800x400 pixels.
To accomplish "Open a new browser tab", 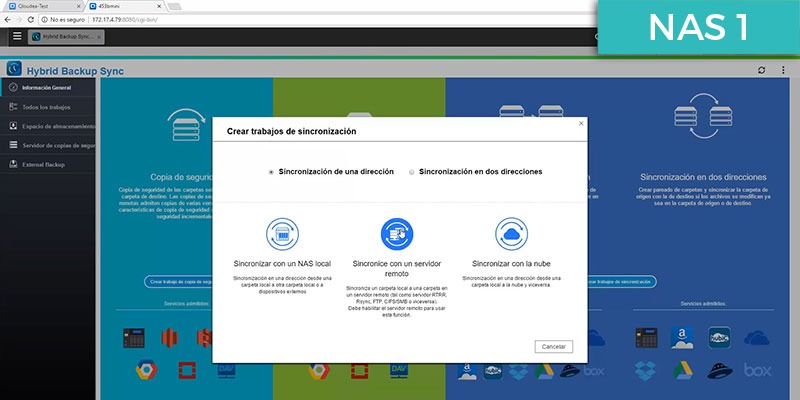I will pyautogui.click(x=174, y=6).
